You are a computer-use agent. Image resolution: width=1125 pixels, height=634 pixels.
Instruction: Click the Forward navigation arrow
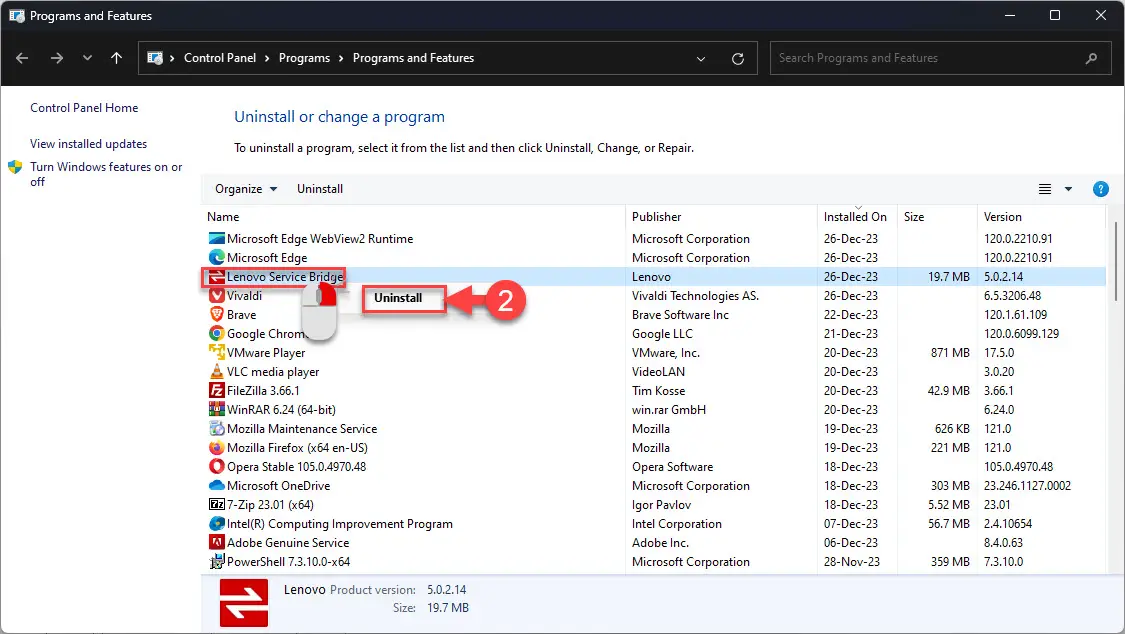[x=57, y=58]
